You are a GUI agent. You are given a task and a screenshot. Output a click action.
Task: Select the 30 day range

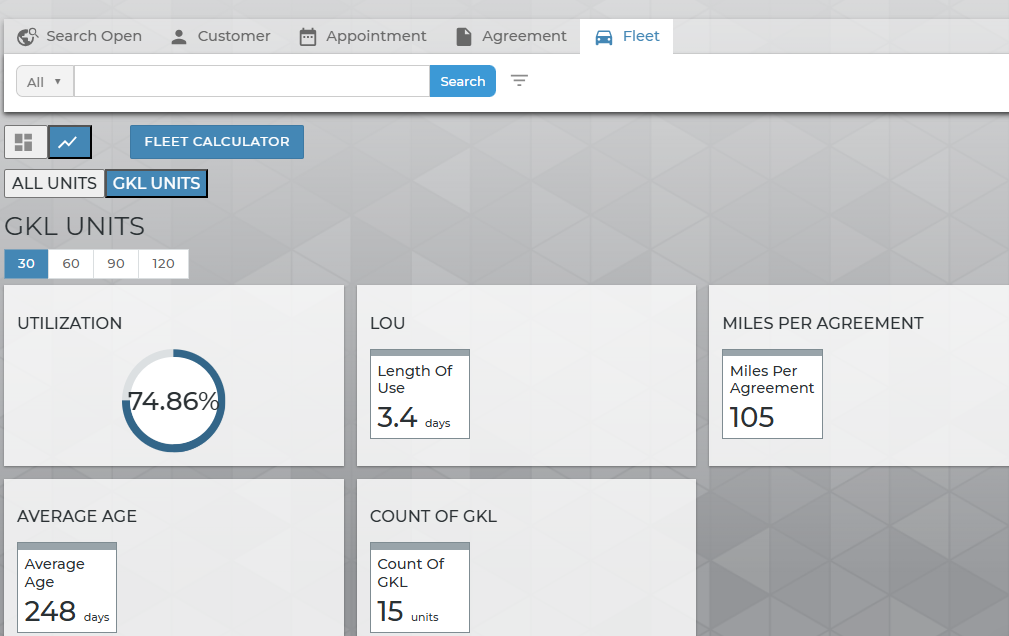[26, 264]
